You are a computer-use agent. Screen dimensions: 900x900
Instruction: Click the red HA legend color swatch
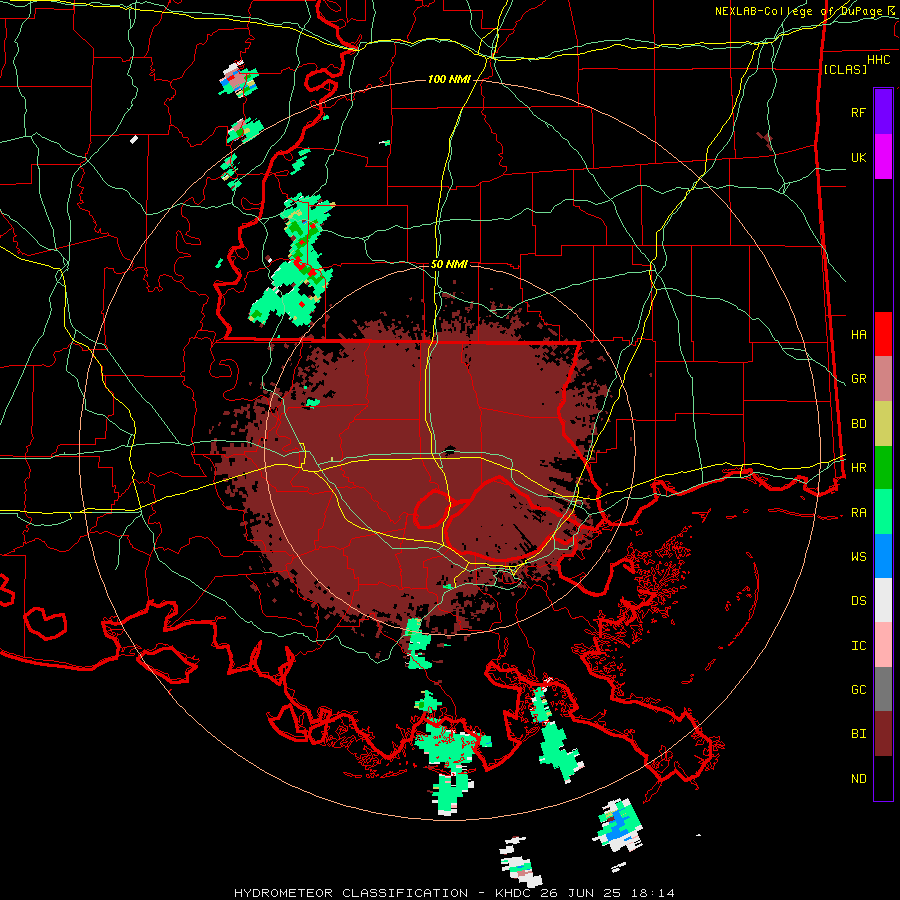pyautogui.click(x=883, y=334)
